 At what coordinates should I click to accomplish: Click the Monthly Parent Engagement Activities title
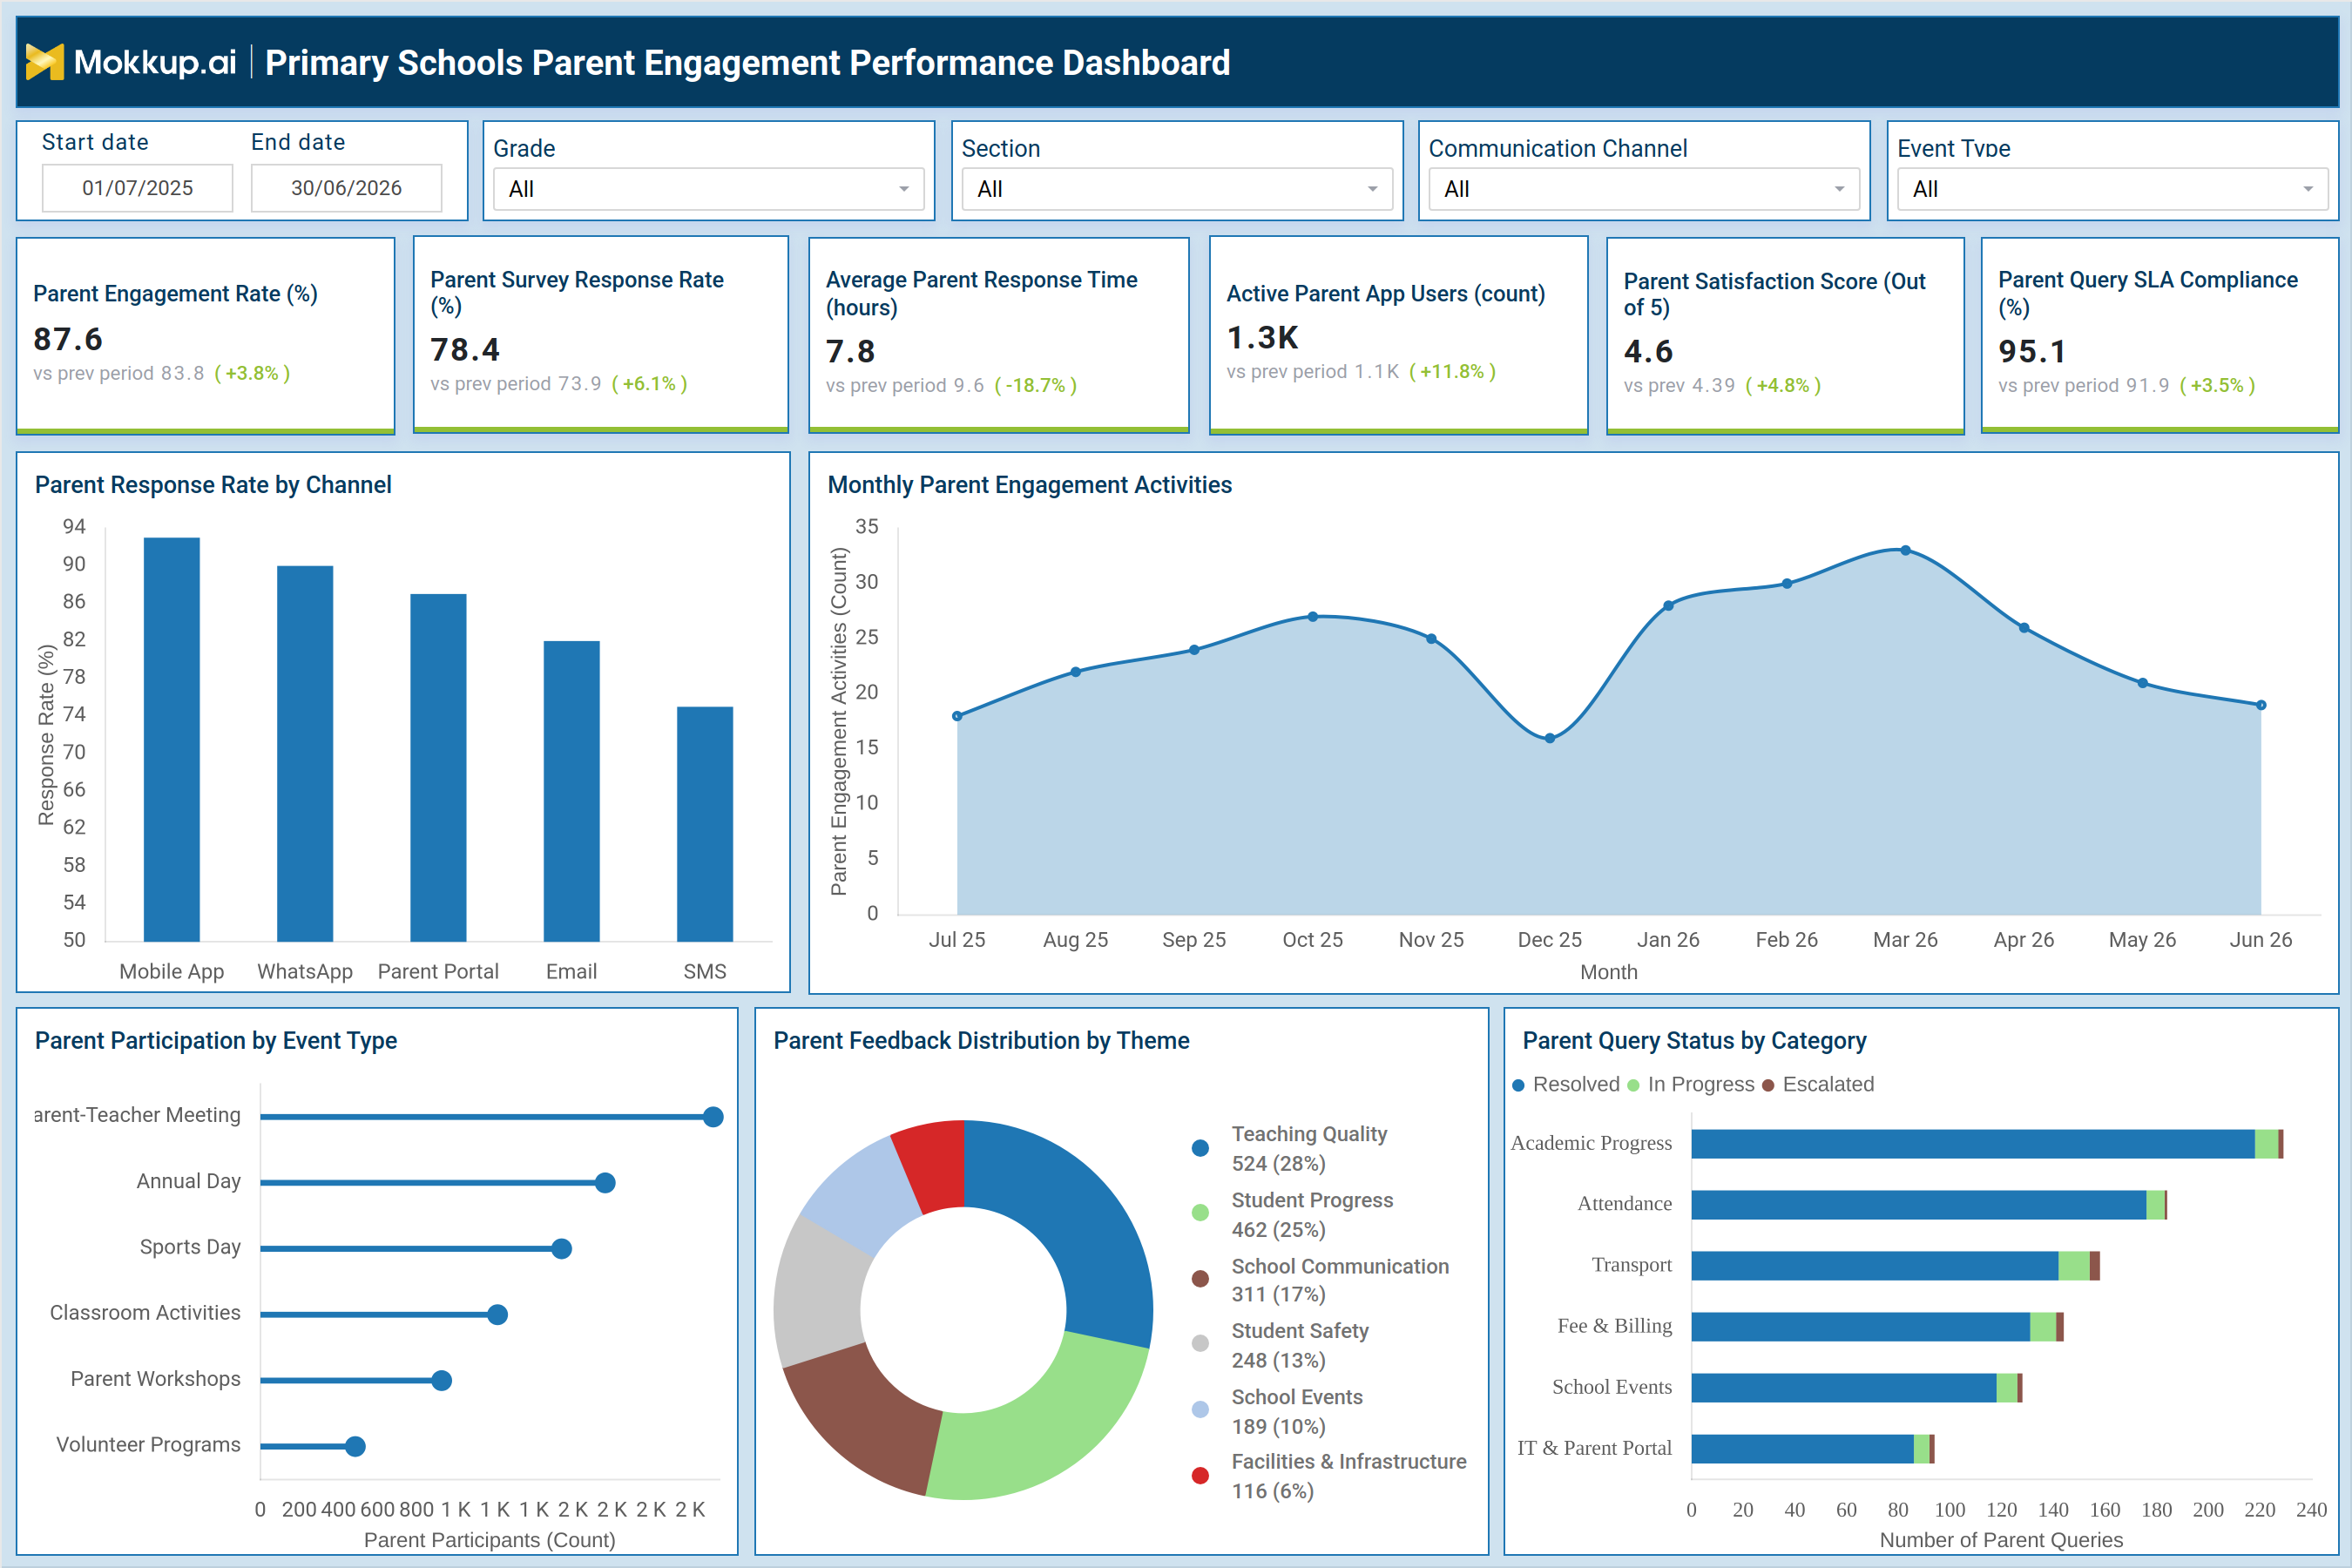[x=1029, y=485]
